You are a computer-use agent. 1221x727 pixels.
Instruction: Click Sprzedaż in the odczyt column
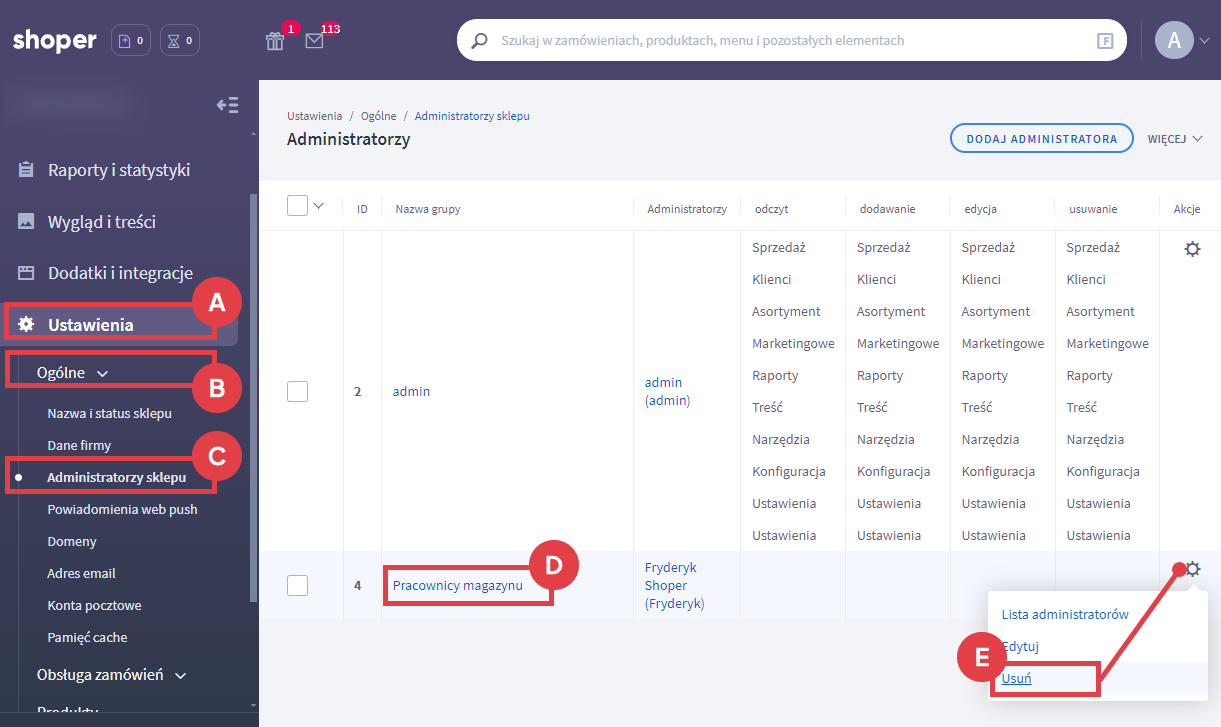point(779,247)
